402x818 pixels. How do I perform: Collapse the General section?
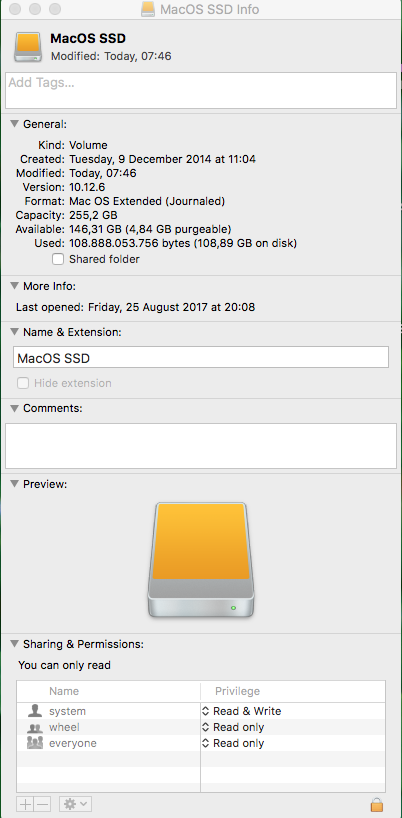pyautogui.click(x=15, y=124)
